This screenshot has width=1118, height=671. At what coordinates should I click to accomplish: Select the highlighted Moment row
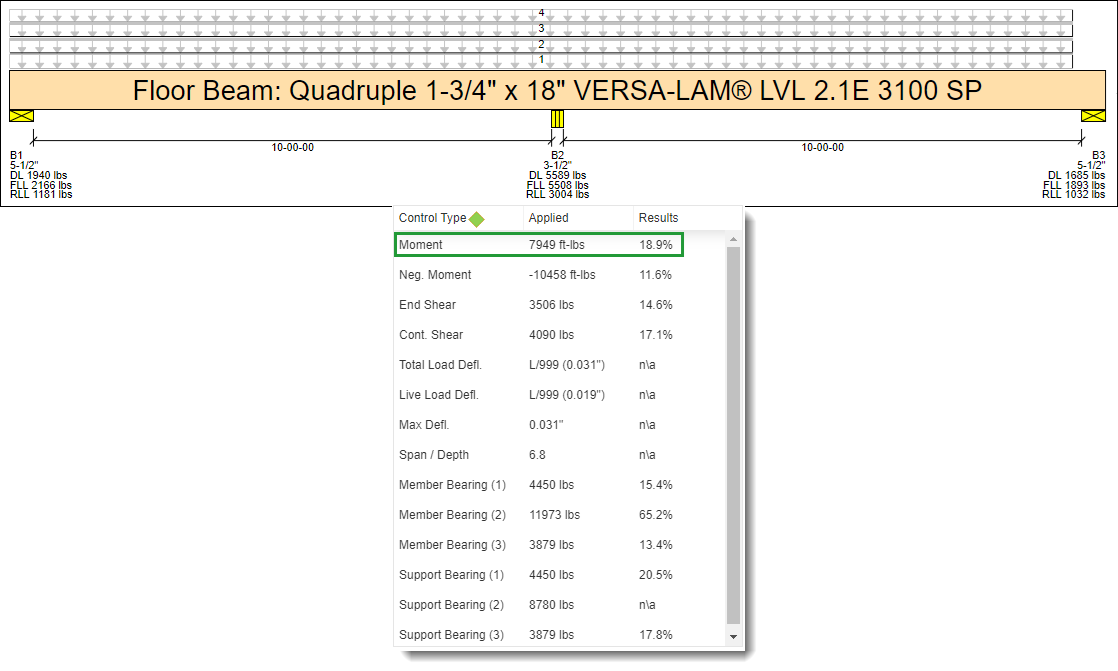point(539,245)
